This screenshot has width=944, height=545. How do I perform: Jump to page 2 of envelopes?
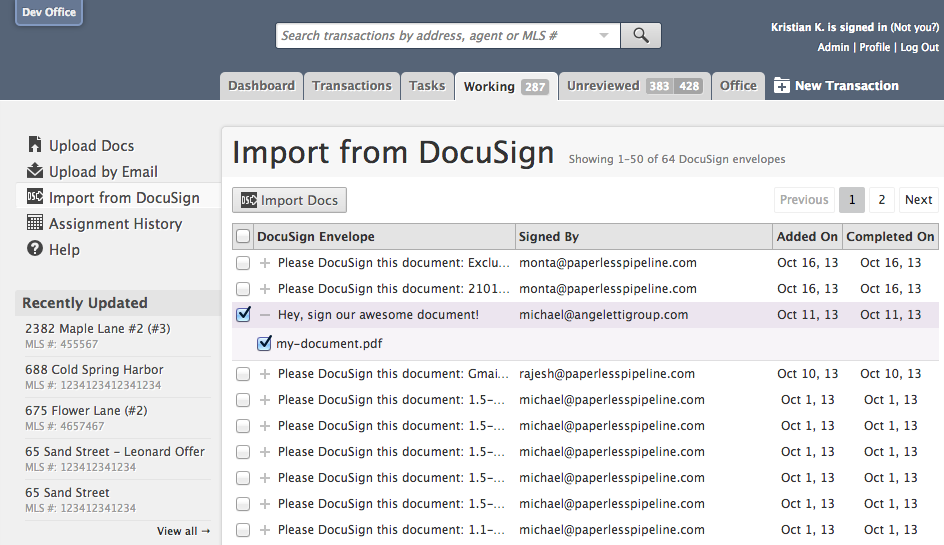[x=881, y=200]
